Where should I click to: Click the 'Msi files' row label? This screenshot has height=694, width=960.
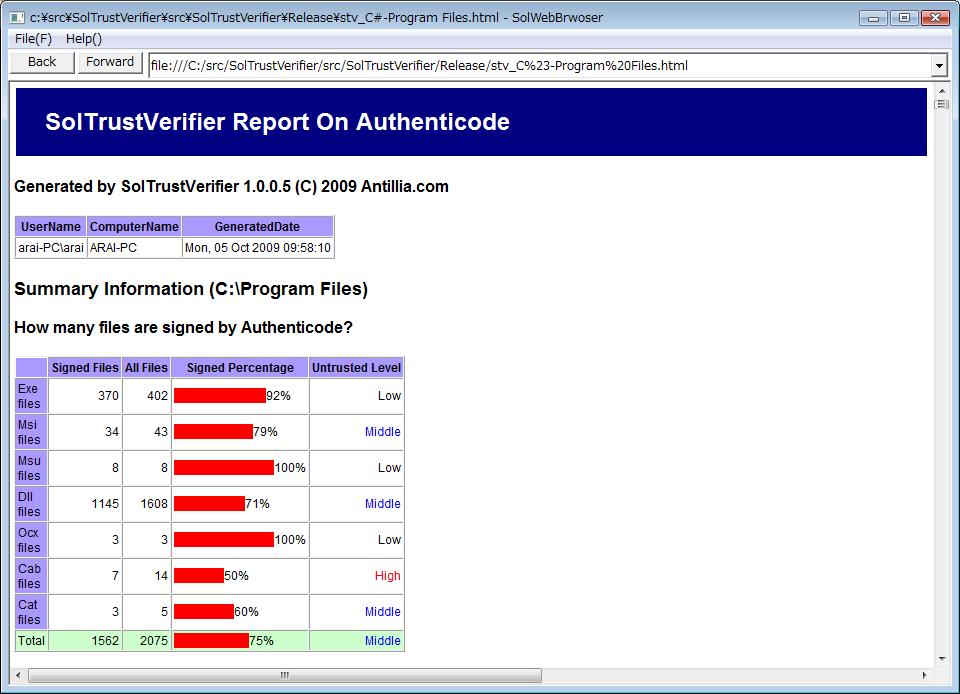coord(31,432)
